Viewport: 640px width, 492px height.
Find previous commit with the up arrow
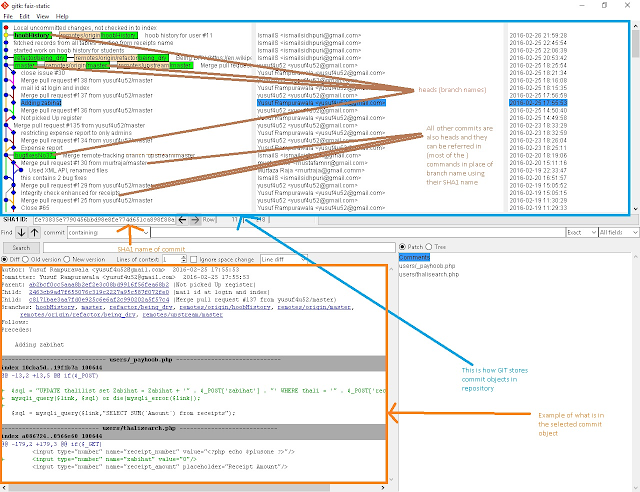click(34, 233)
